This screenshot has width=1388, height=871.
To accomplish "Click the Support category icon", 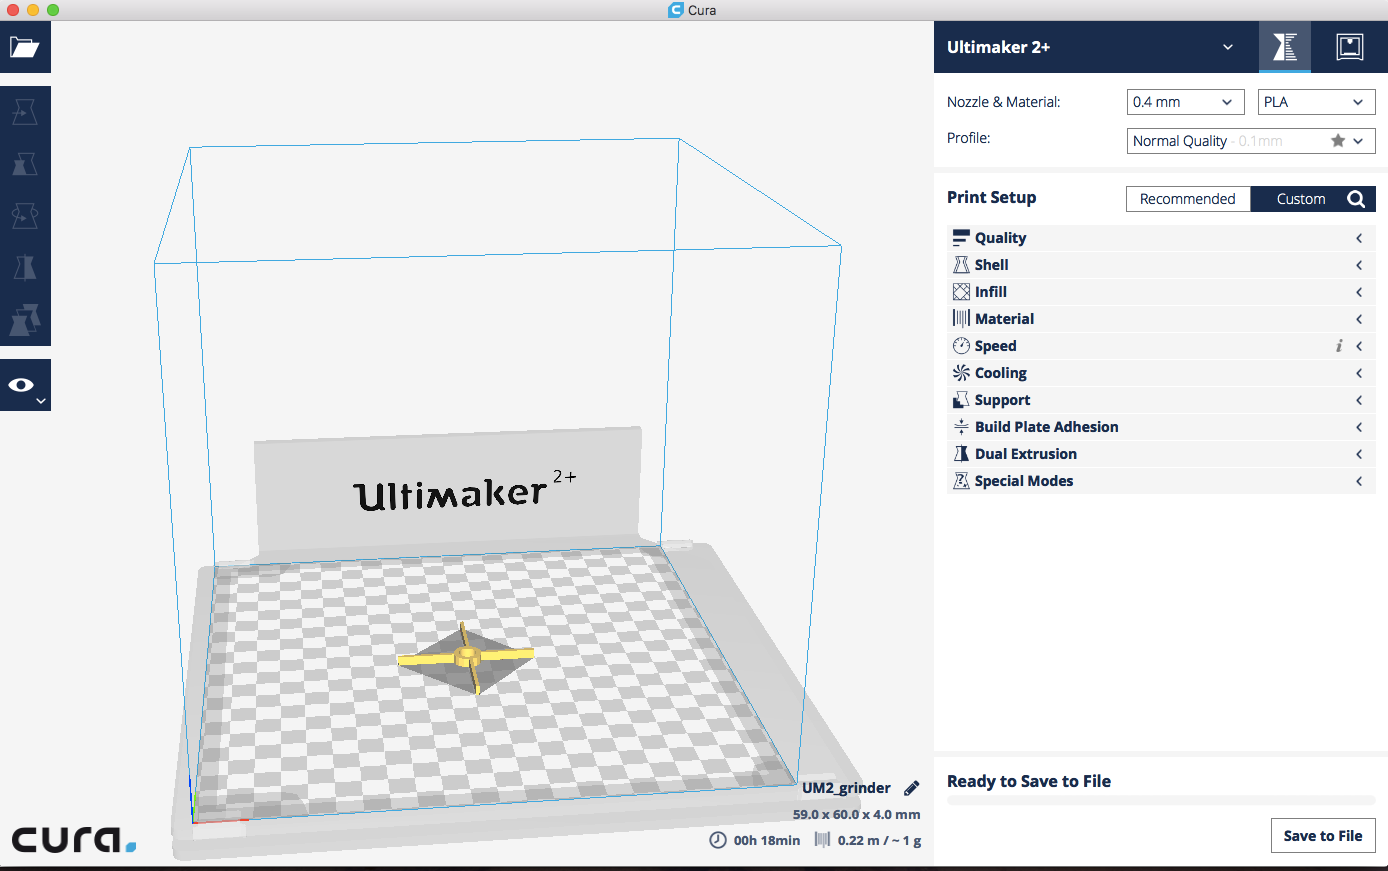I will [x=961, y=400].
